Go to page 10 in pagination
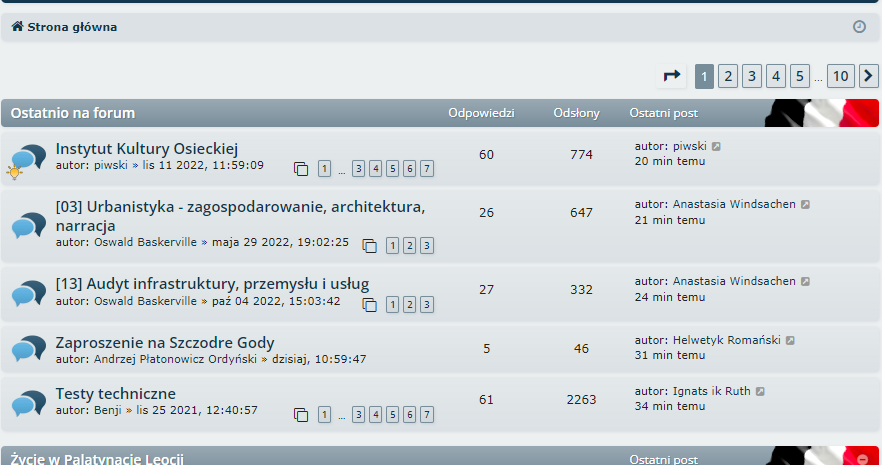Screen dimensions: 882x465 point(840,76)
